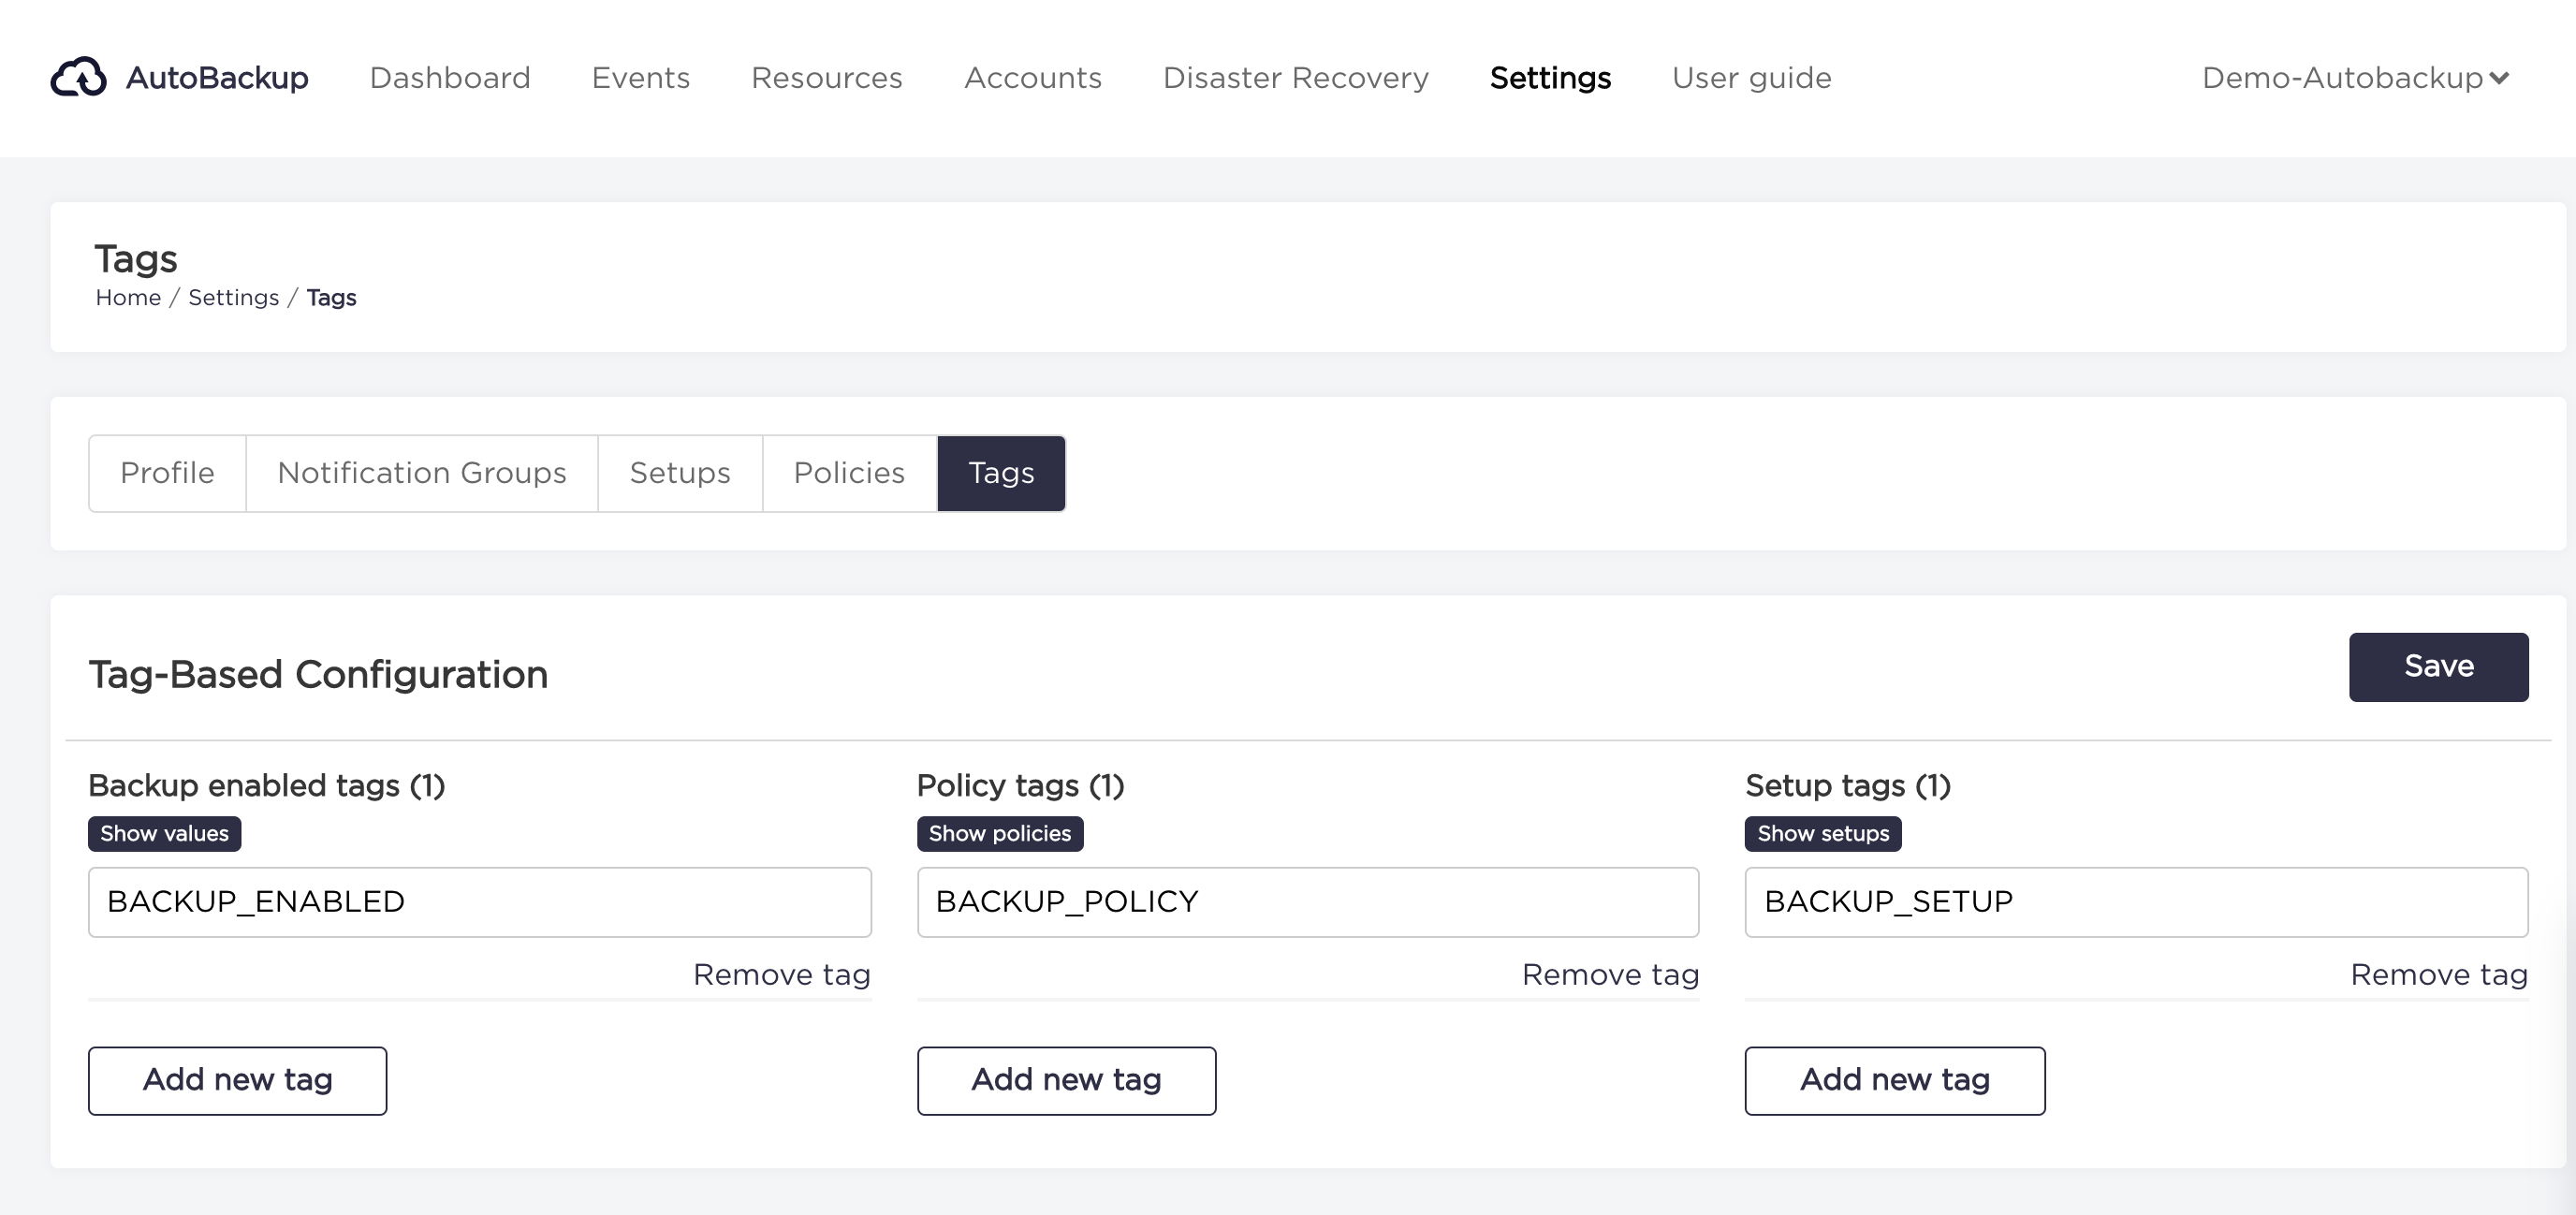Click the BACKUP_ENABLED tag input field
Viewport: 2576px width, 1215px height.
click(479, 902)
